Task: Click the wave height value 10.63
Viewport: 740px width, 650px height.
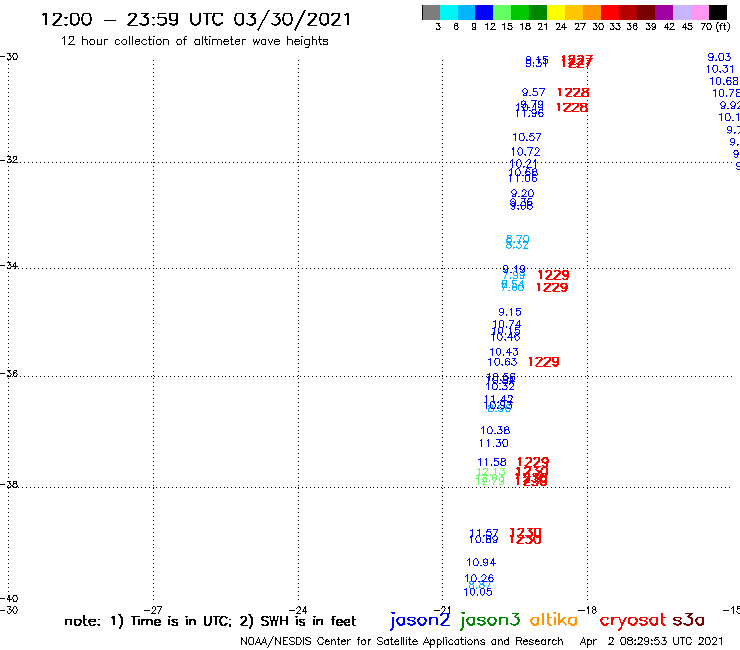Action: [502, 362]
